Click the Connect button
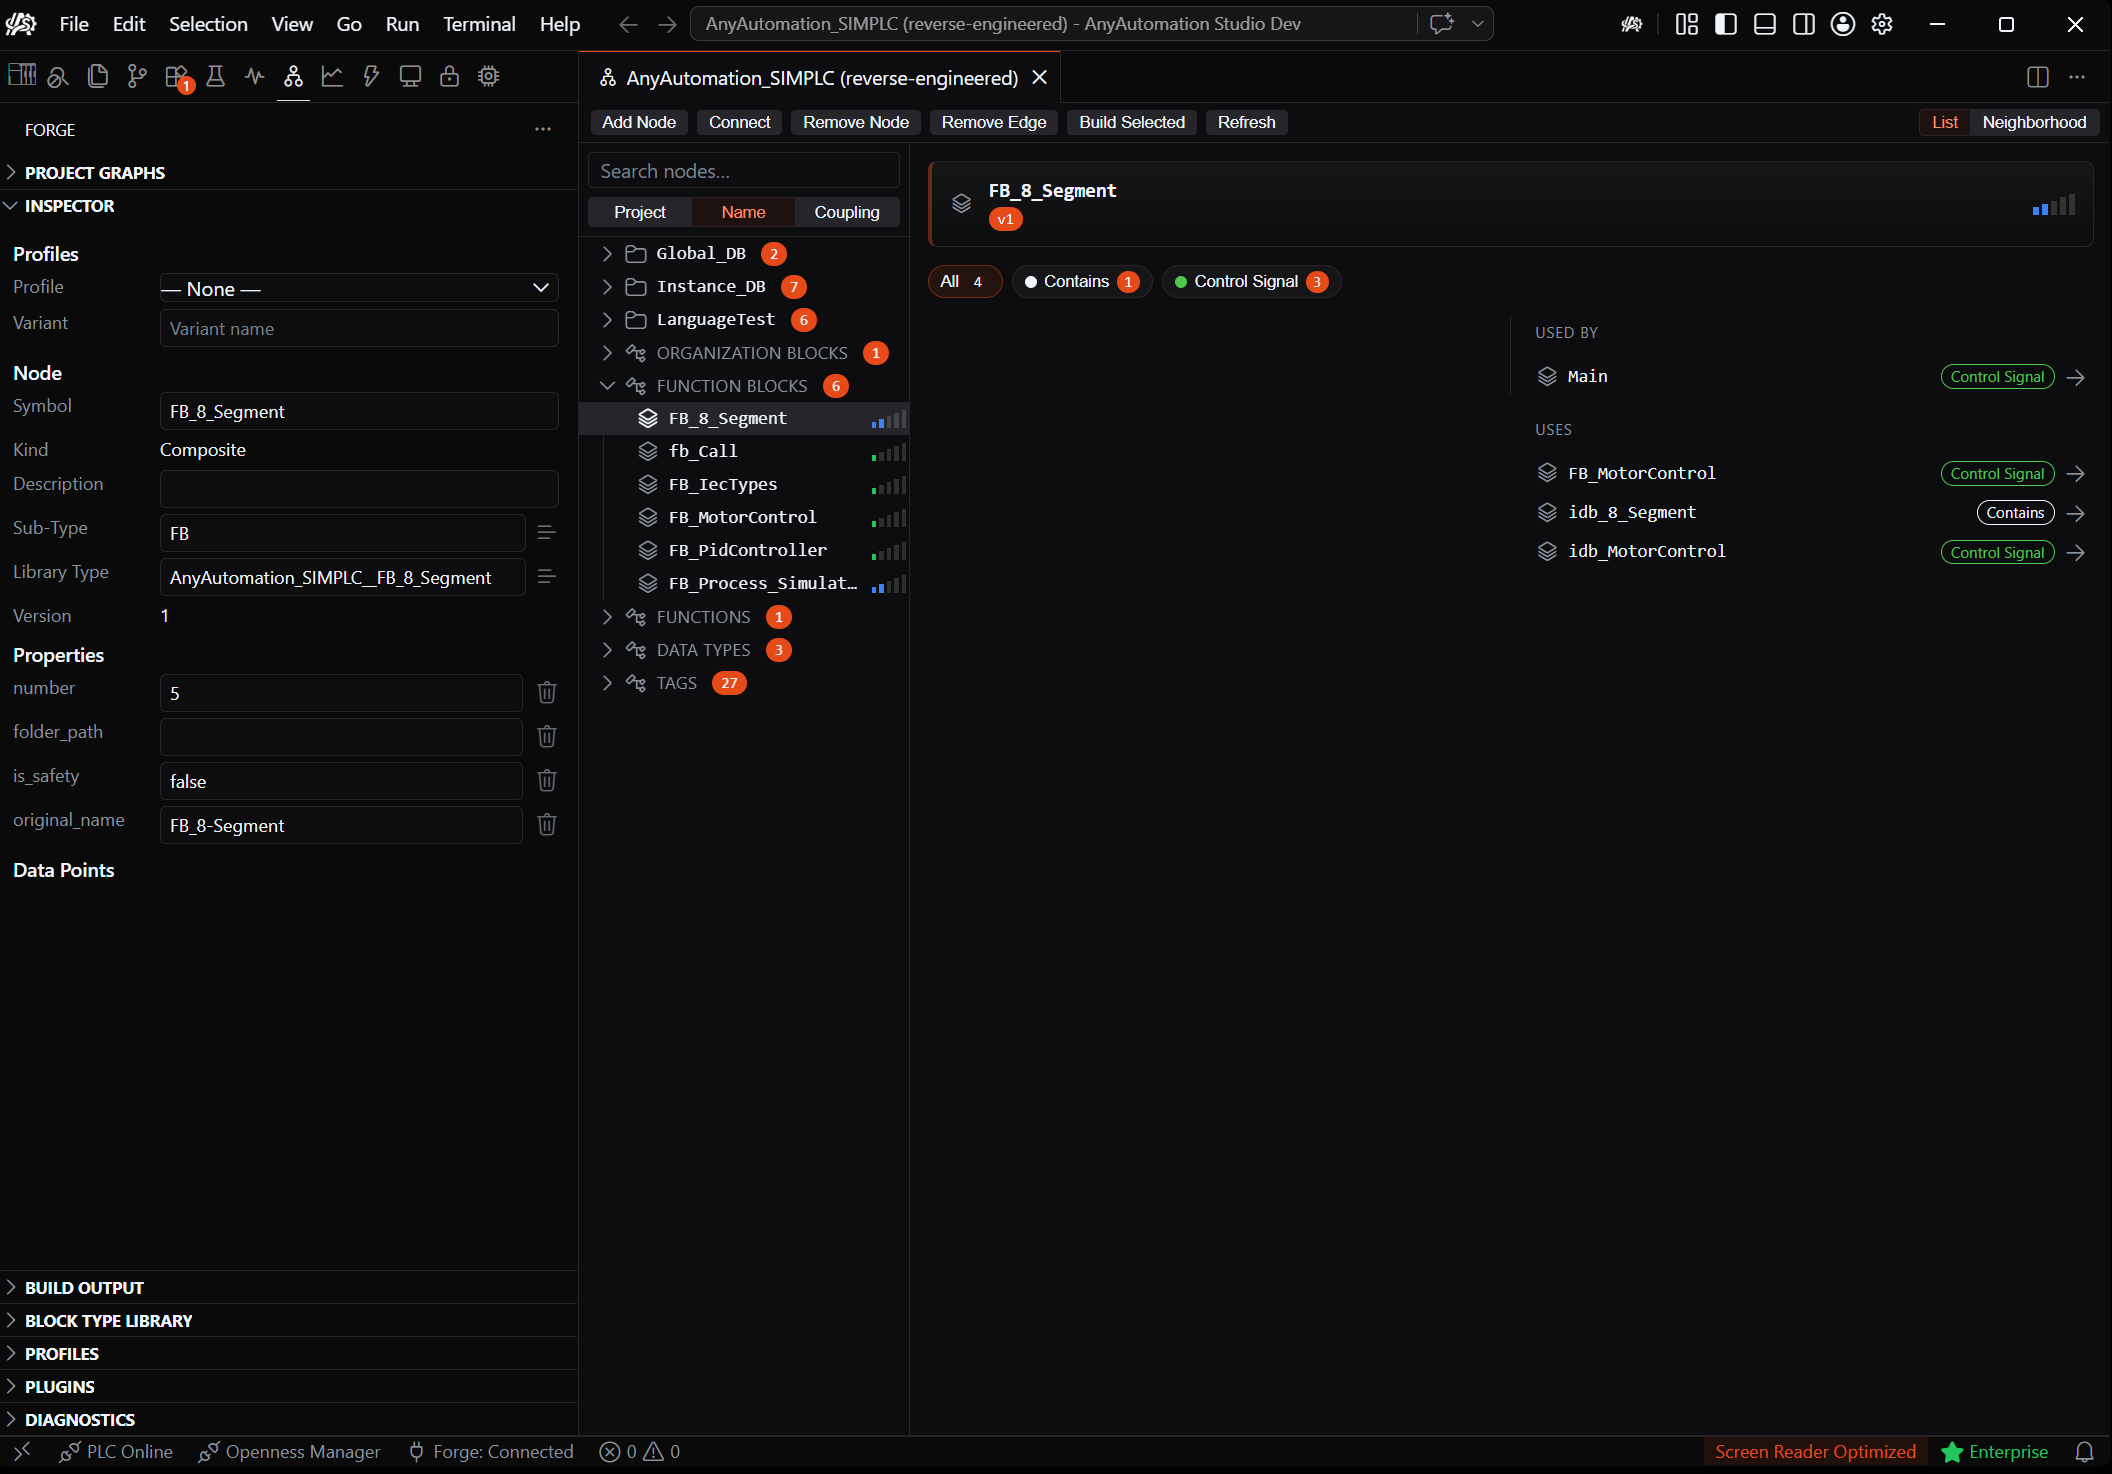Screen dimensions: 2112x1474 (740, 122)
